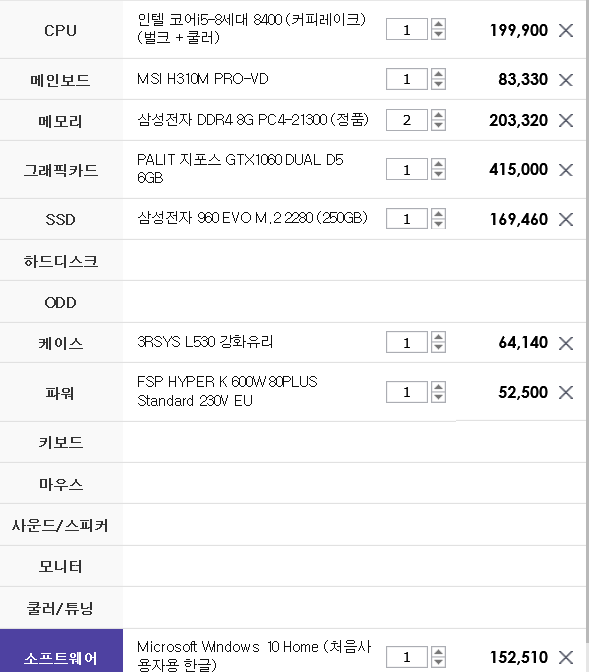Select the 모니터 category row
Screen dimensions: 589x672
click(61, 567)
